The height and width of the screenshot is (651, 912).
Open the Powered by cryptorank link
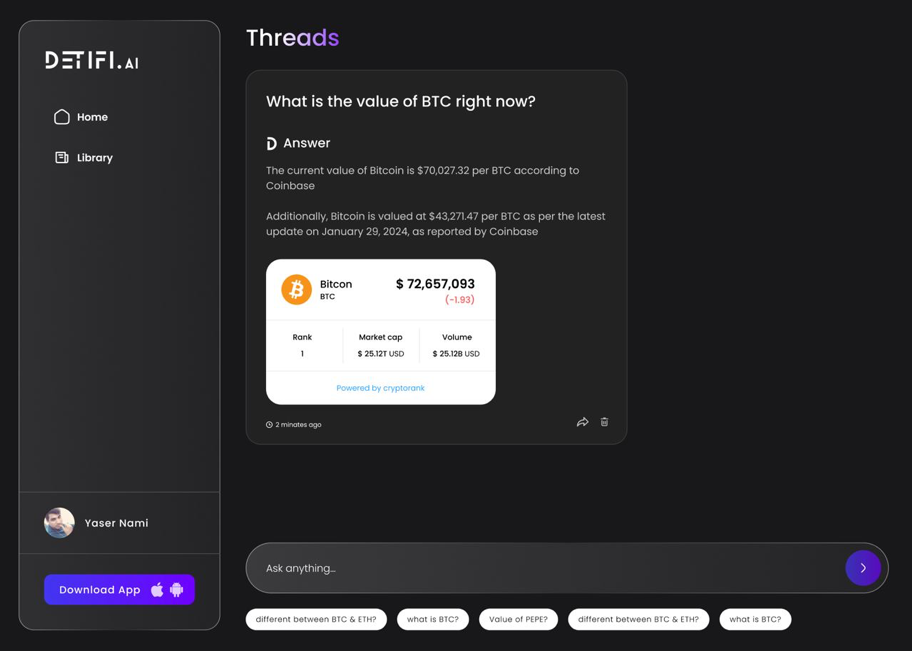pyautogui.click(x=380, y=388)
